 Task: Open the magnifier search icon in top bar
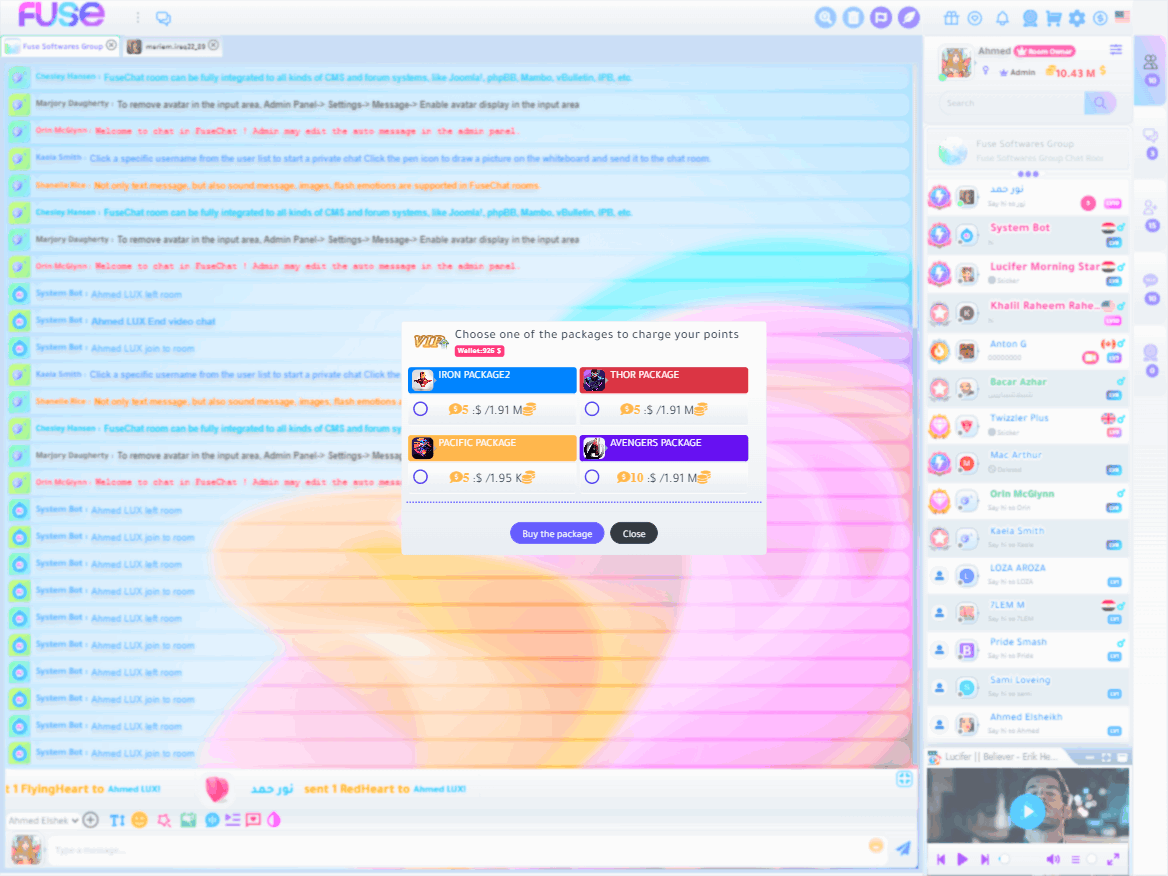(x=825, y=17)
